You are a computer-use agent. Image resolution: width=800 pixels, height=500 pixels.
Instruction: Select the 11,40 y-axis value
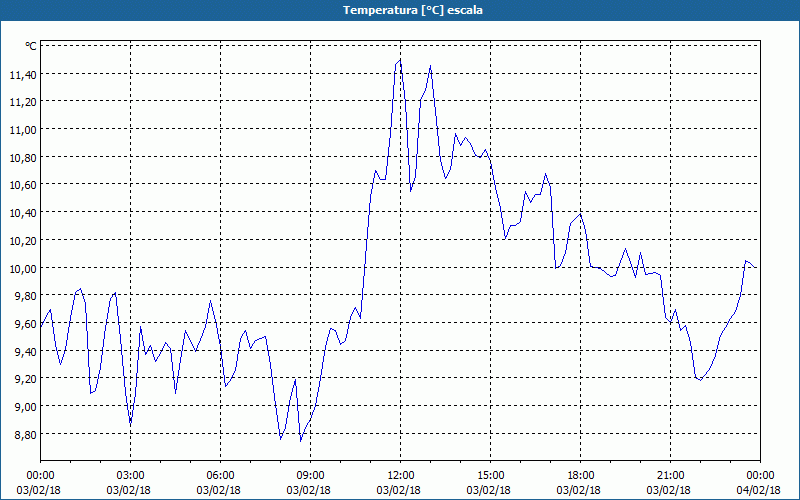pyautogui.click(x=23, y=76)
